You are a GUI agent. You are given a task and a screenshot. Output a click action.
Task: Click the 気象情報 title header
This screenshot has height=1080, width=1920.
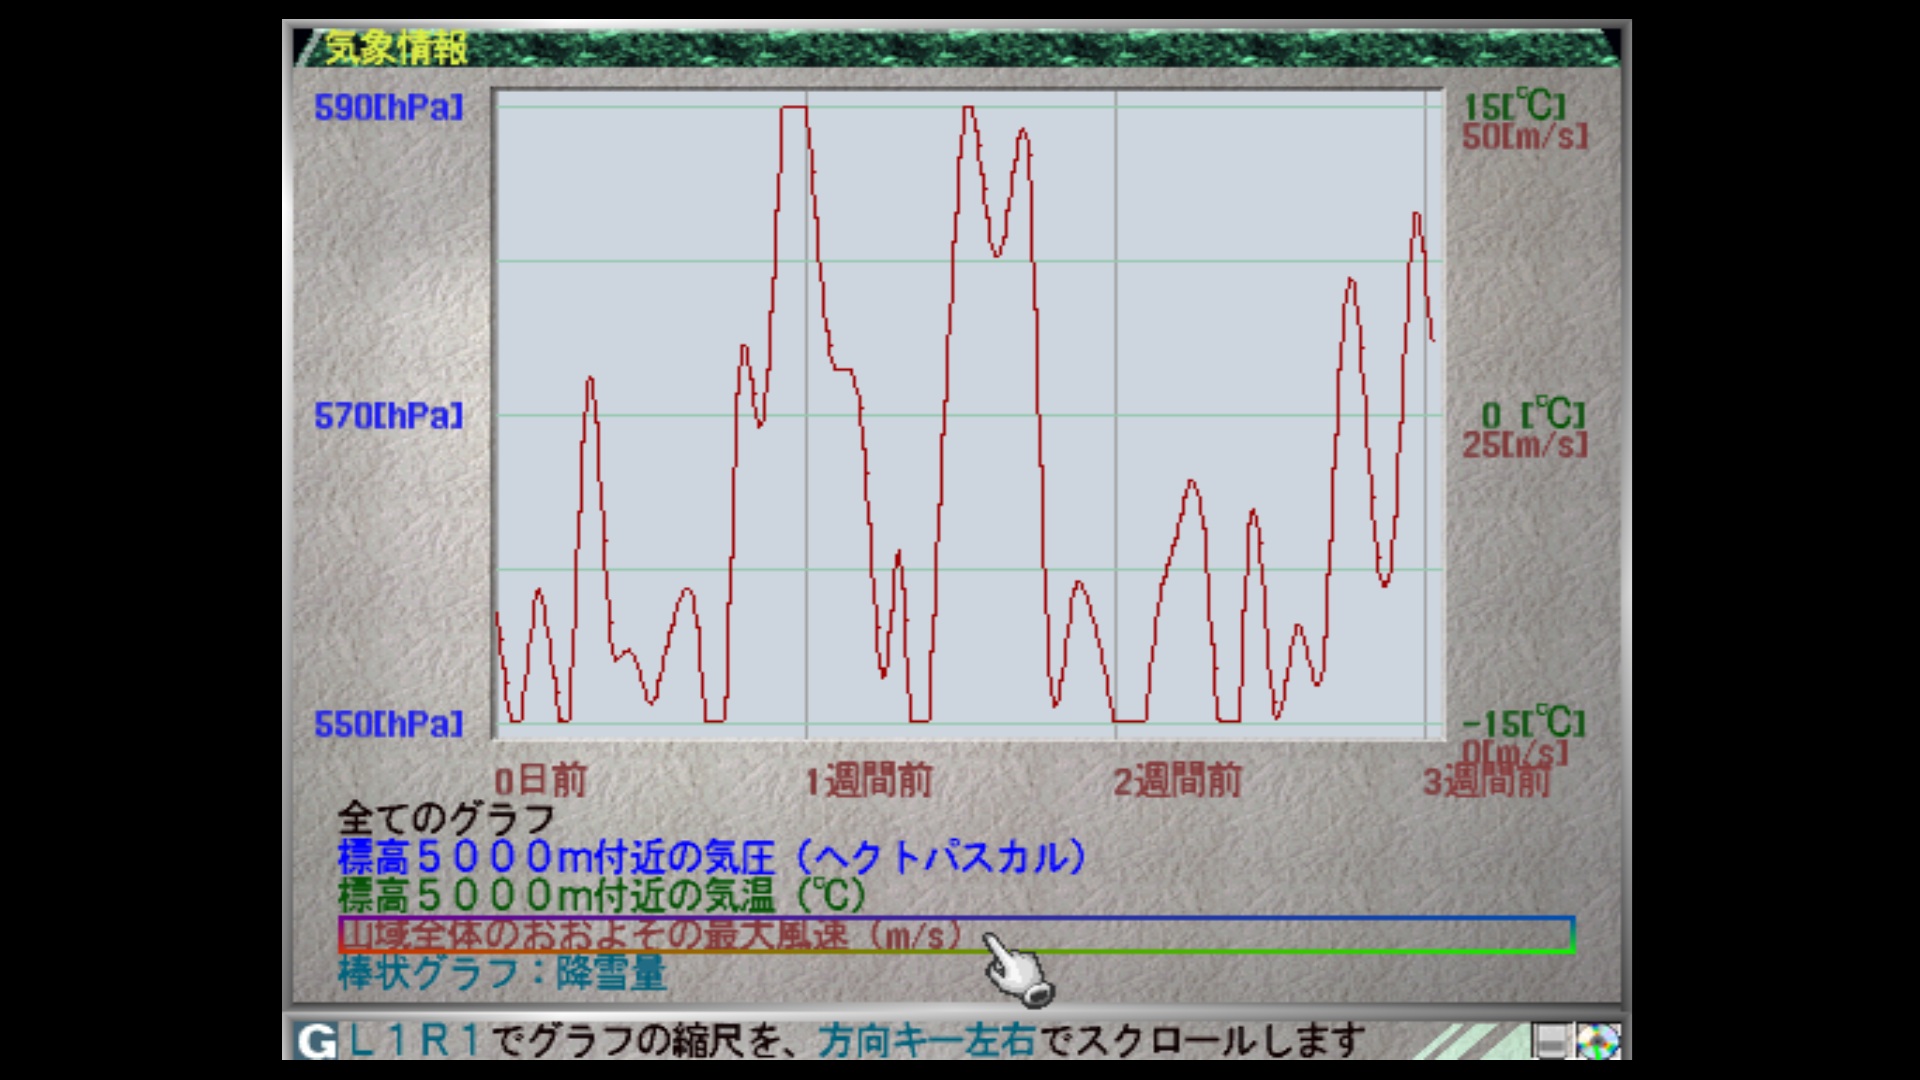tap(396, 48)
